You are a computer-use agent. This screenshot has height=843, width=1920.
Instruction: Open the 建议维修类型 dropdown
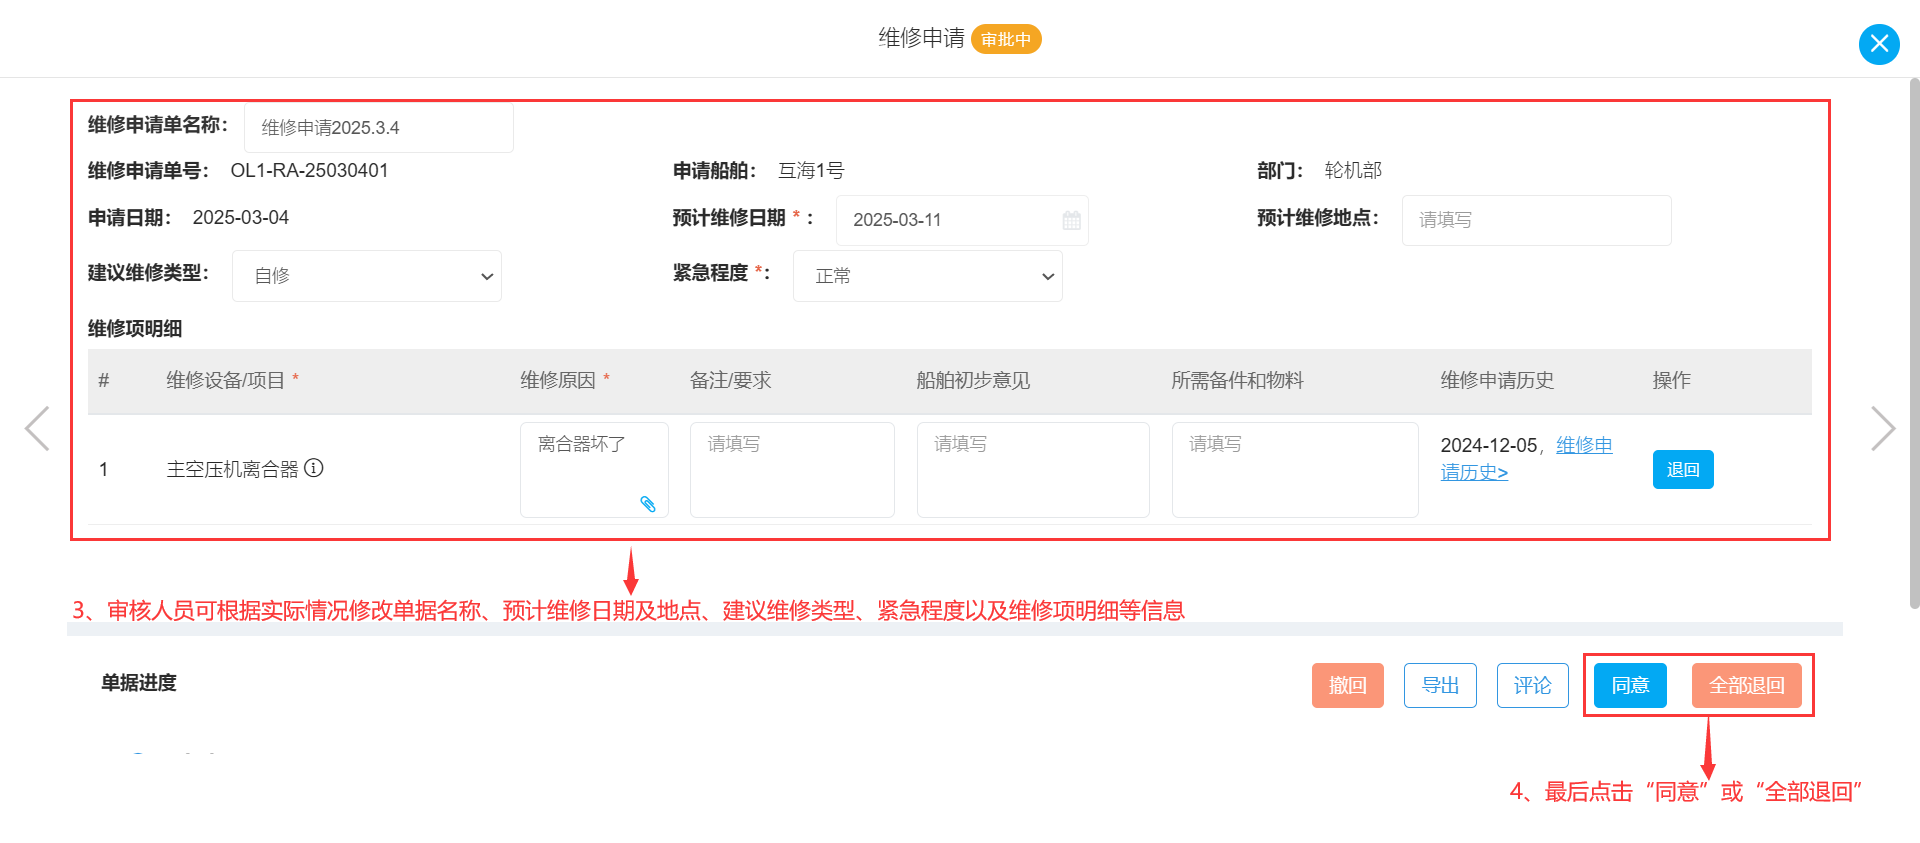(x=367, y=276)
